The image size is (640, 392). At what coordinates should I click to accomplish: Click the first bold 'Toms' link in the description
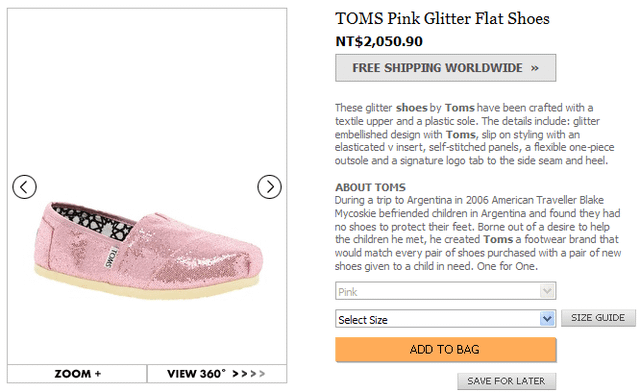(x=460, y=108)
